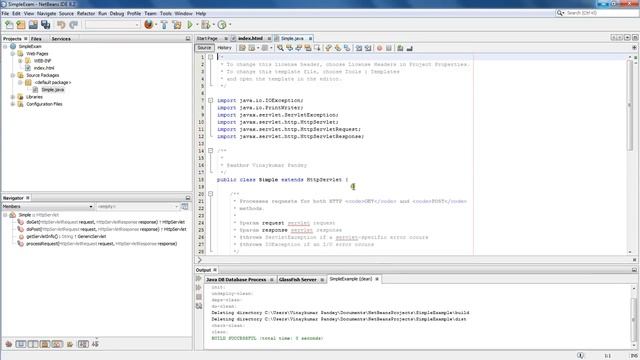Select doGet method in Navigator
640x360 pixels.
[105, 222]
